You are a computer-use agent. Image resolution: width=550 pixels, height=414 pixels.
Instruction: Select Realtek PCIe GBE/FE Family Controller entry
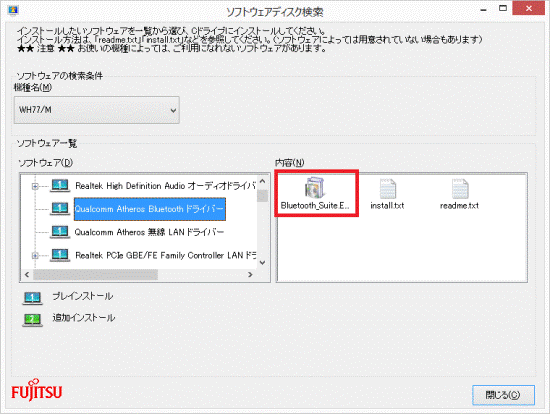pyautogui.click(x=166, y=255)
